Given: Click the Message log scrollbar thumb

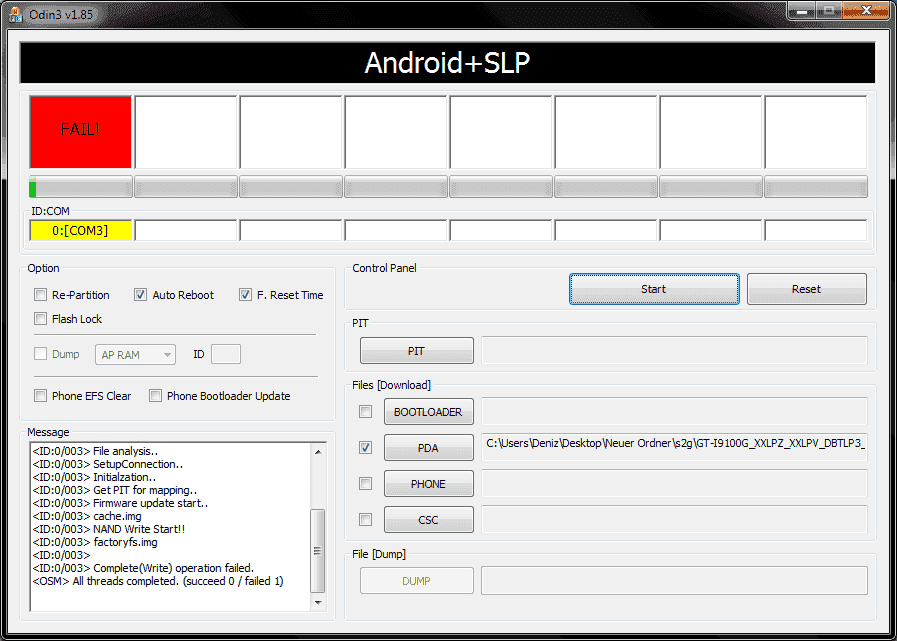Looking at the screenshot, I should coord(317,551).
